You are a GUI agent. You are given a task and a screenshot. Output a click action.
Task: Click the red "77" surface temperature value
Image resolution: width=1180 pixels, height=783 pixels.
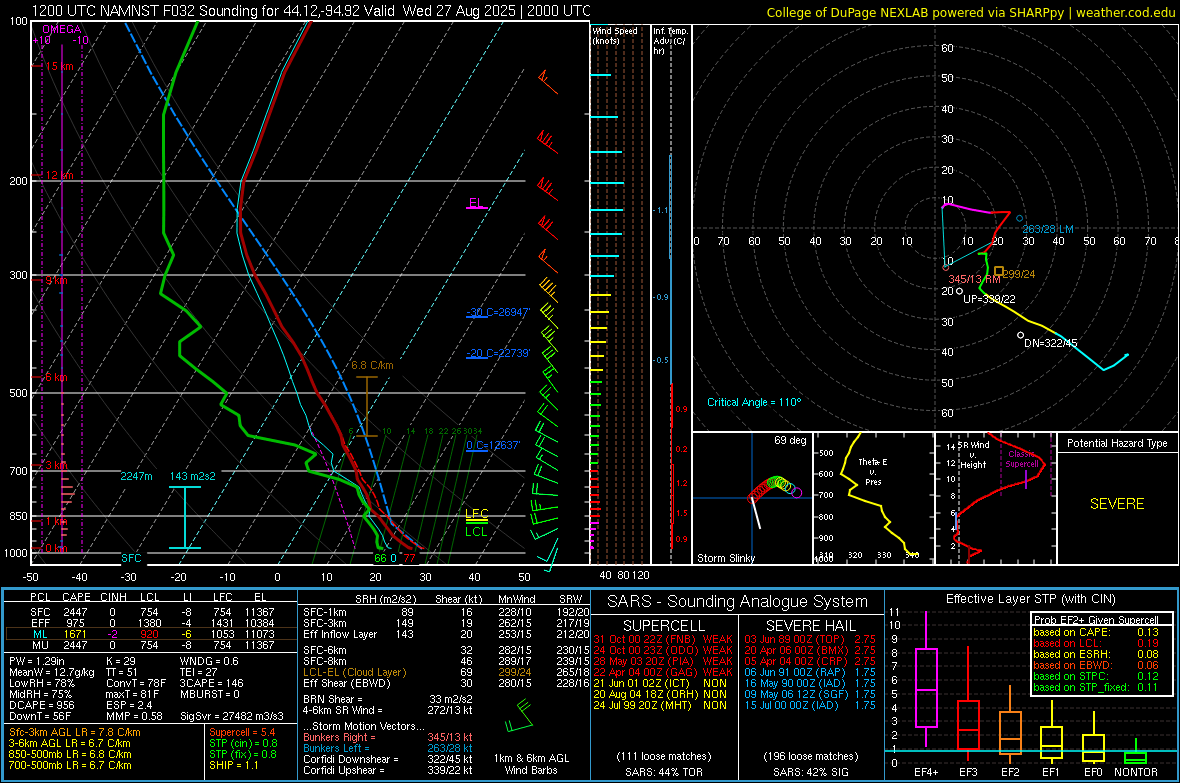tap(409, 558)
